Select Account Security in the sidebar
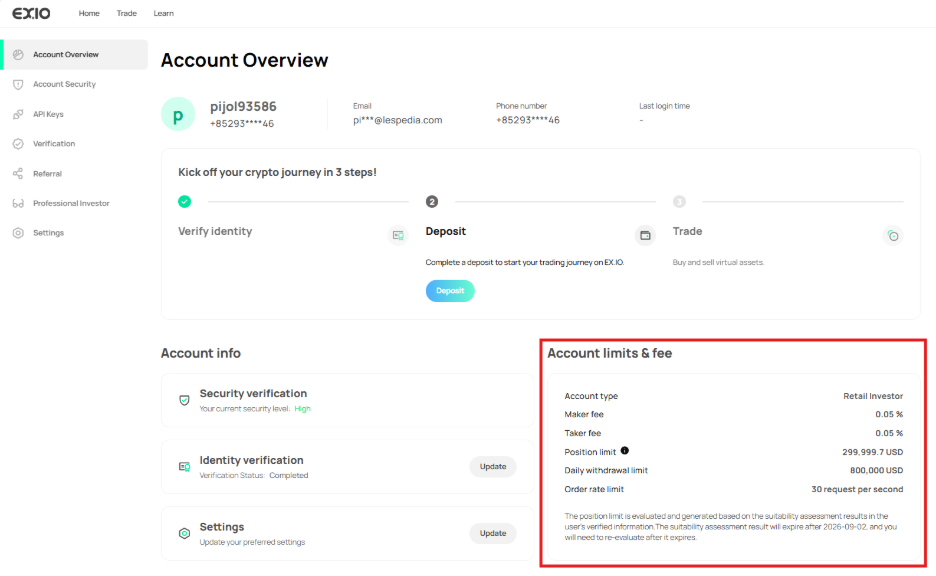This screenshot has height=576, width=936. coord(64,85)
